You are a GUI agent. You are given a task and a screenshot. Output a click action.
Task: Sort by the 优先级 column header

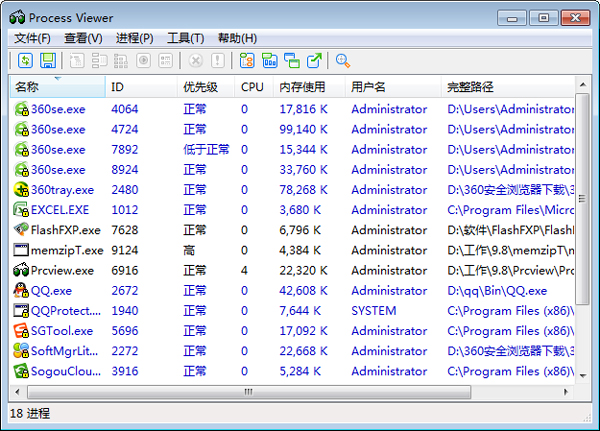tap(206, 87)
